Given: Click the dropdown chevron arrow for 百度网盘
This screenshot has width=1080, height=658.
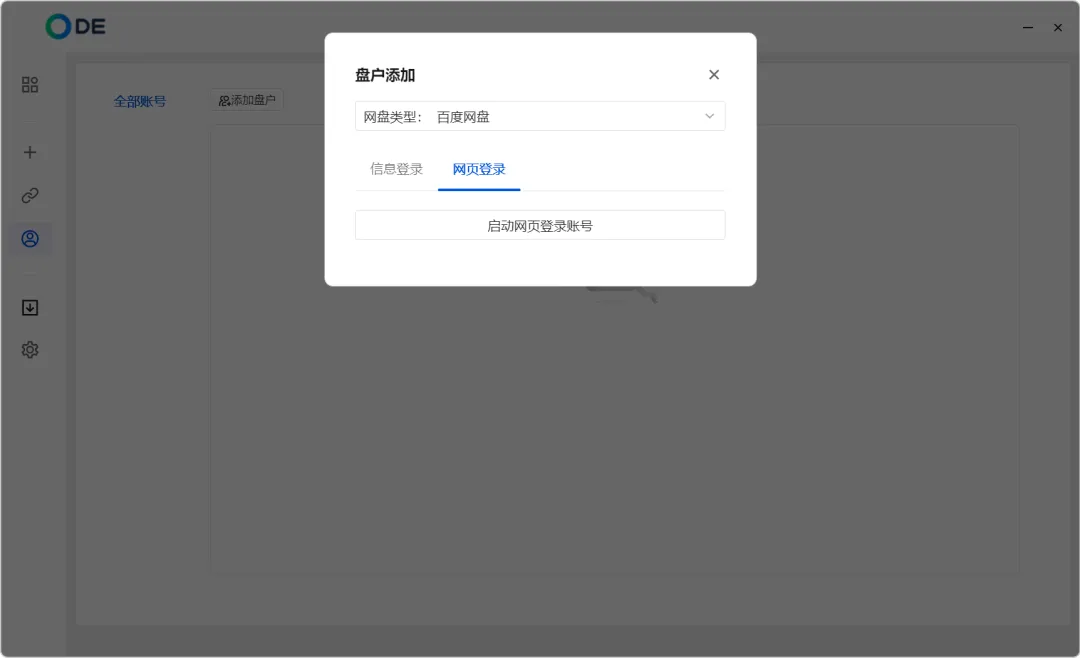Looking at the screenshot, I should [x=709, y=116].
